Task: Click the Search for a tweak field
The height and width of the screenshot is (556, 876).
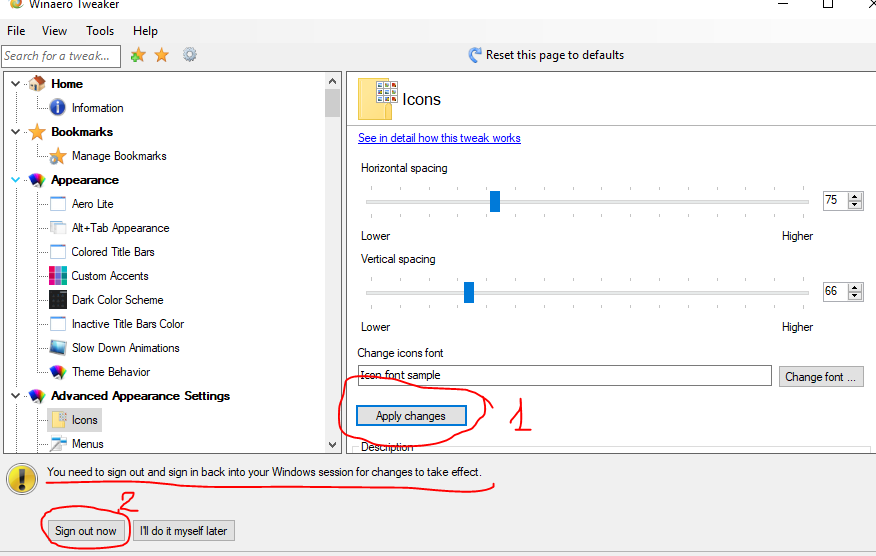Action: click(x=60, y=56)
